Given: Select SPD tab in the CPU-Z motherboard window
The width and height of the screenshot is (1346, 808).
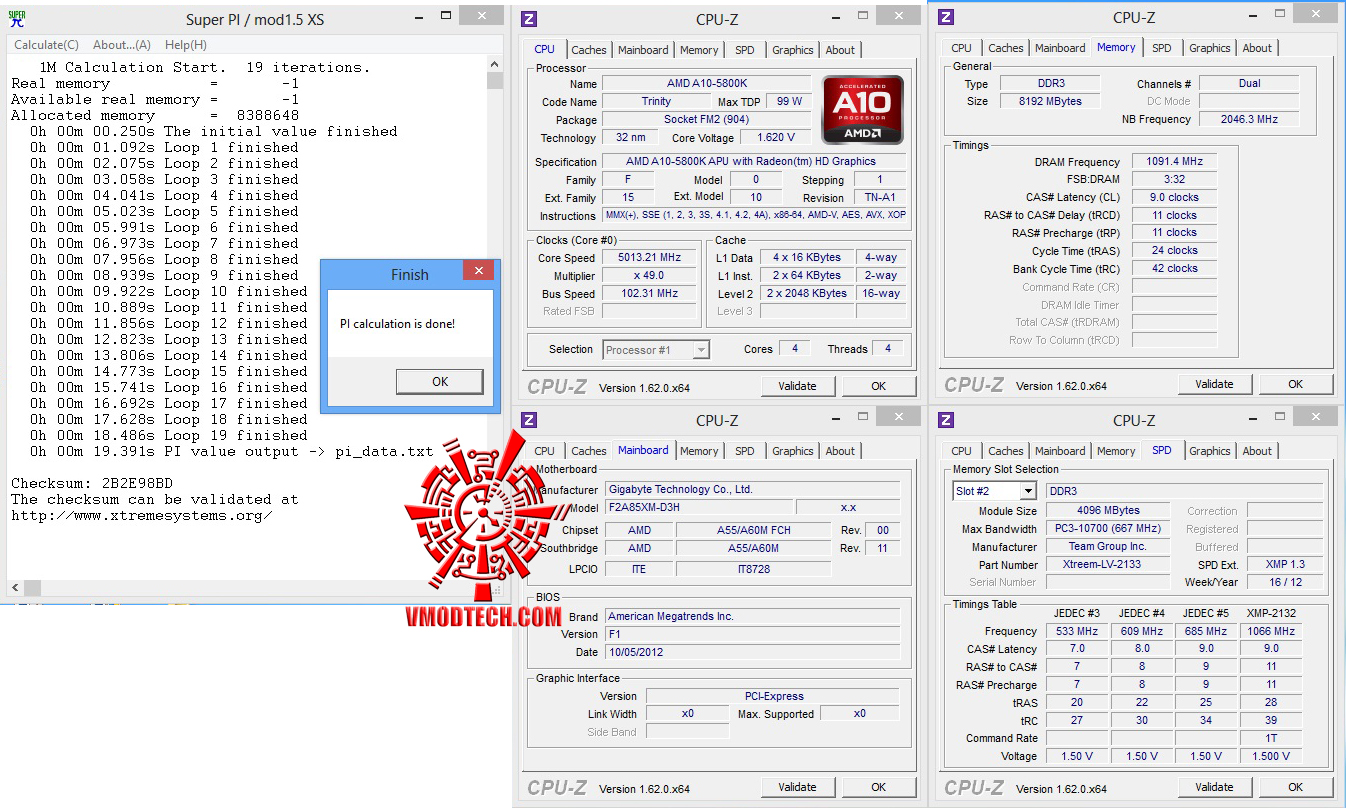Looking at the screenshot, I should click(745, 451).
